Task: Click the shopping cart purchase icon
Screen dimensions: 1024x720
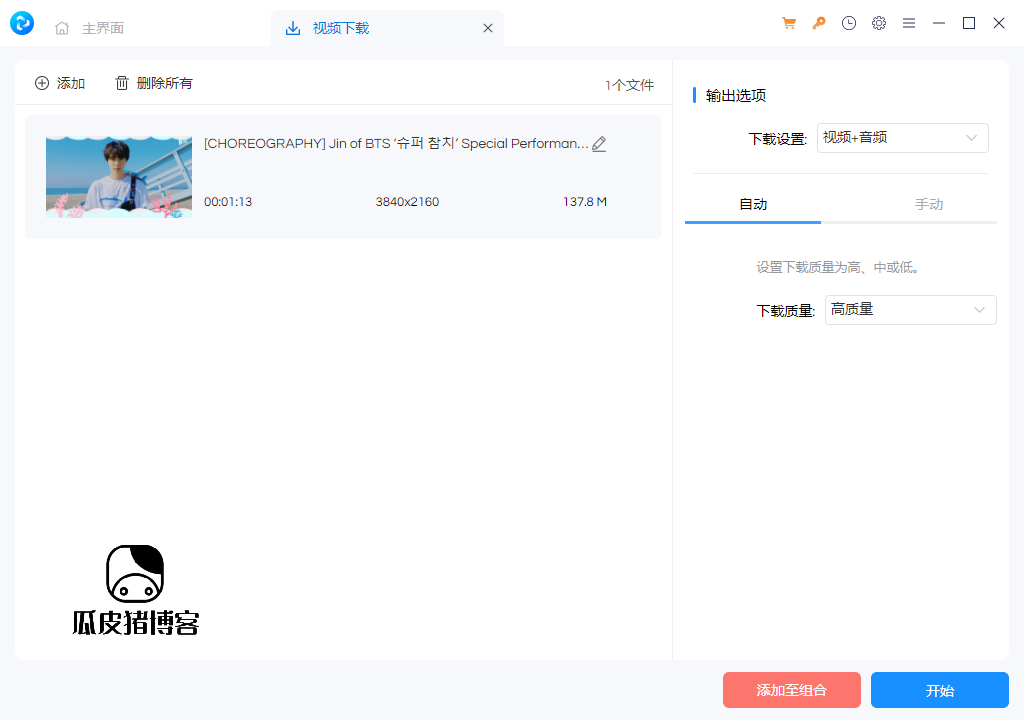Action: [789, 23]
